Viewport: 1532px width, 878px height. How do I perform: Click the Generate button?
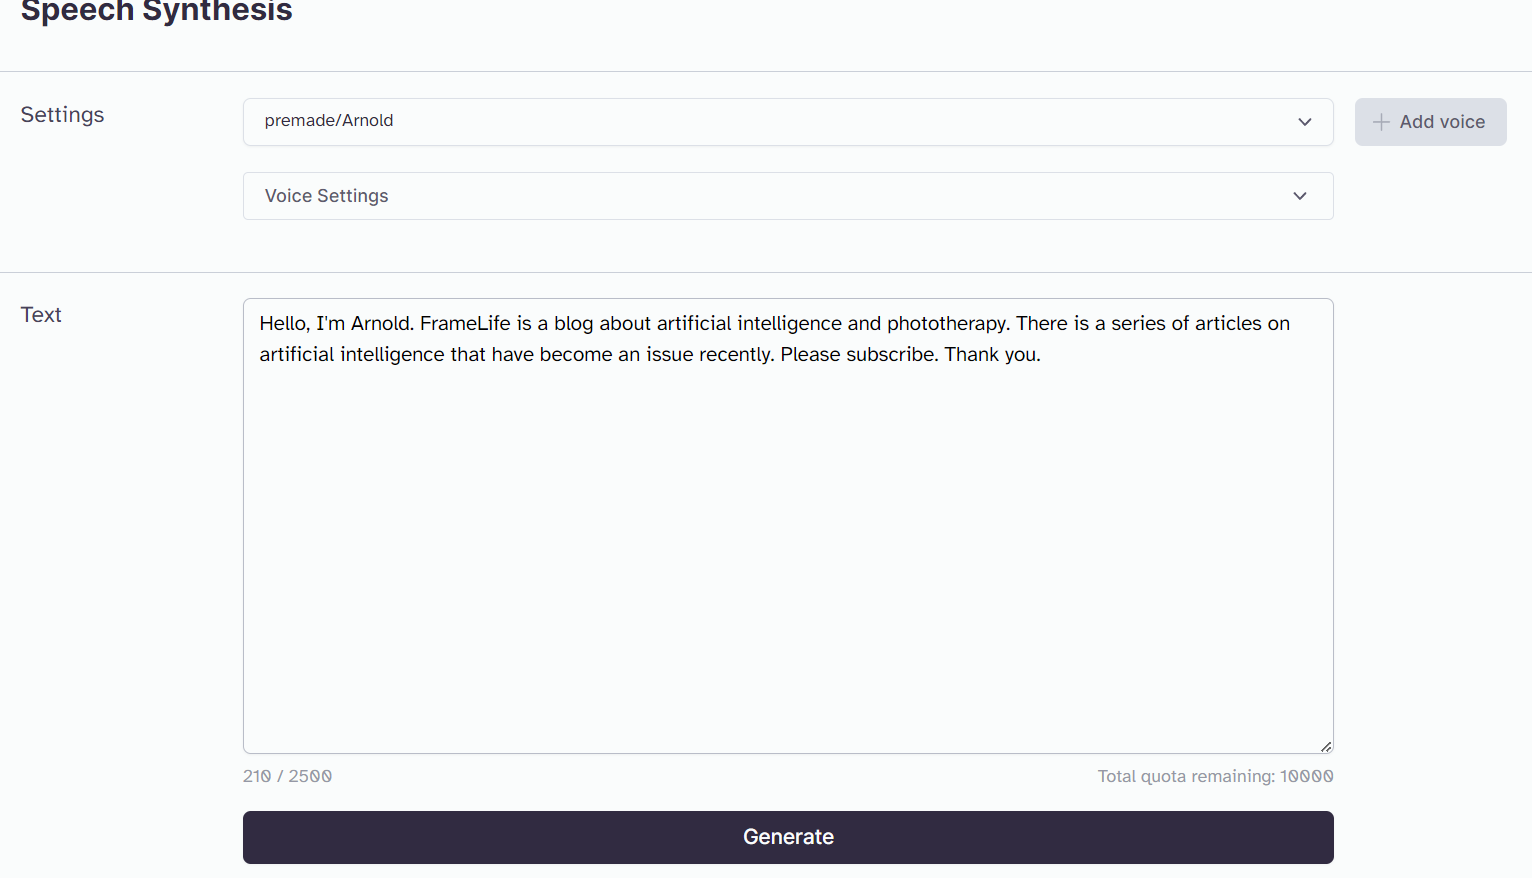(788, 837)
